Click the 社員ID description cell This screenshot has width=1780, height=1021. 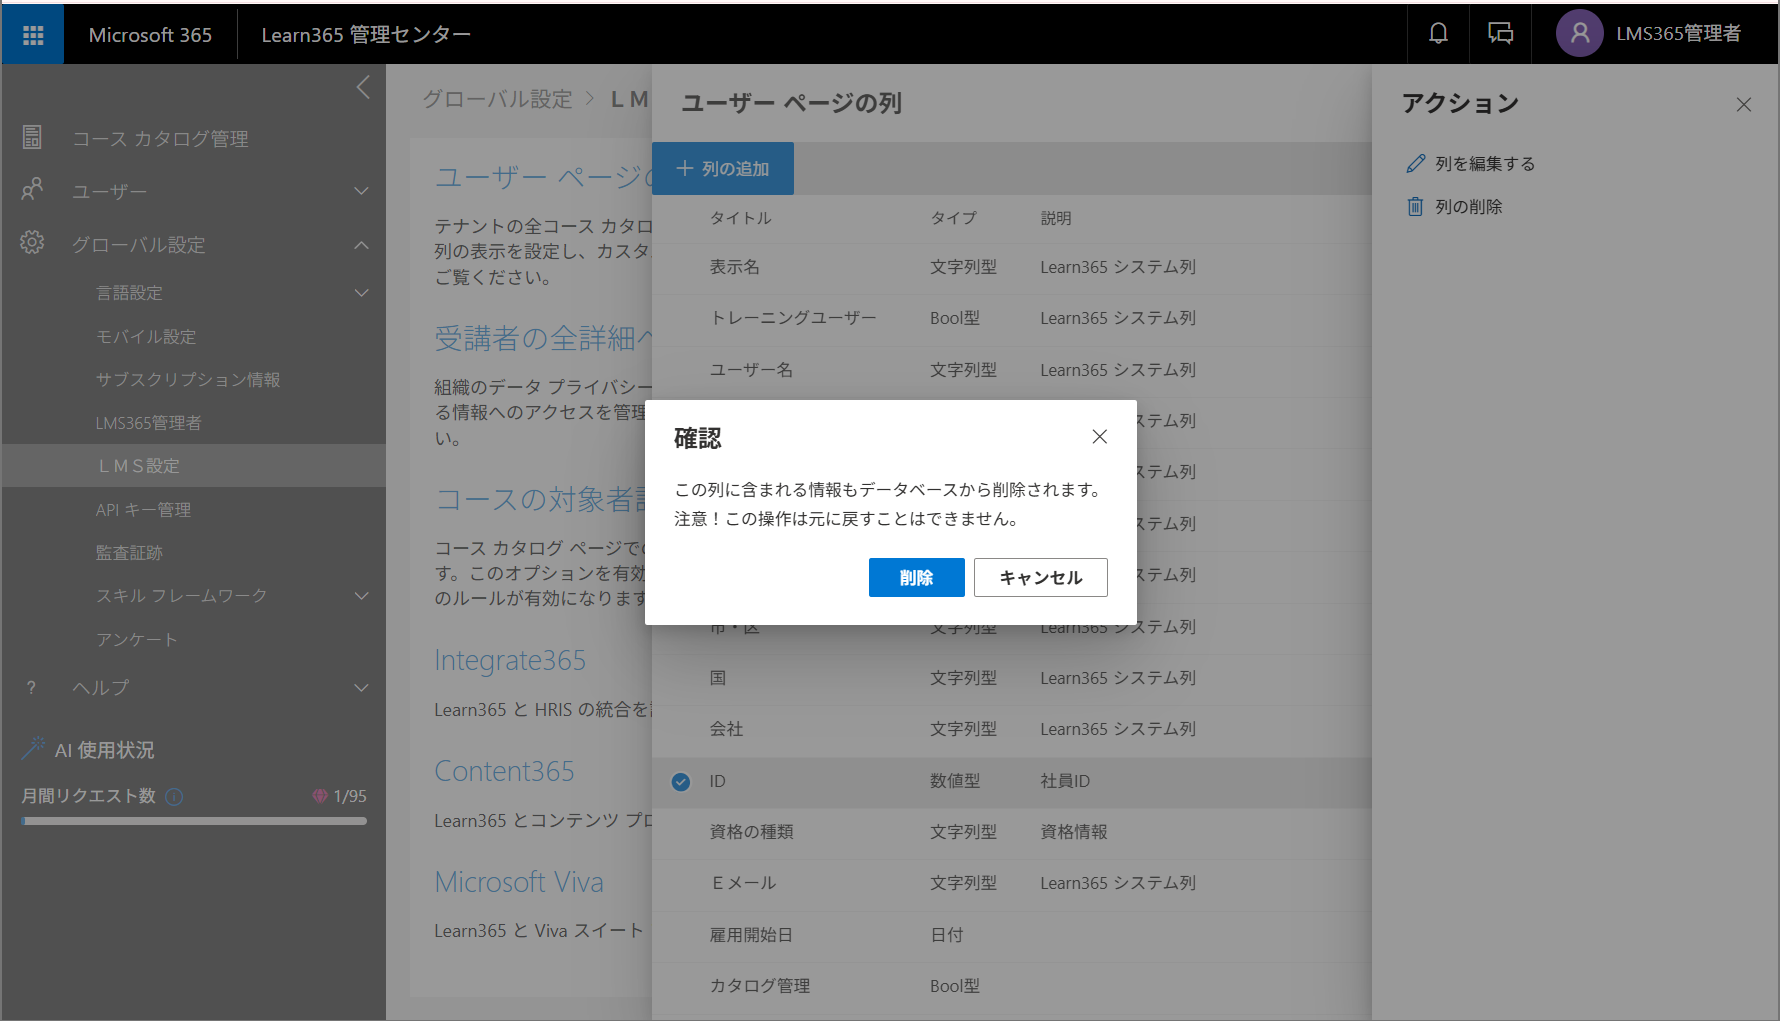click(x=1065, y=781)
